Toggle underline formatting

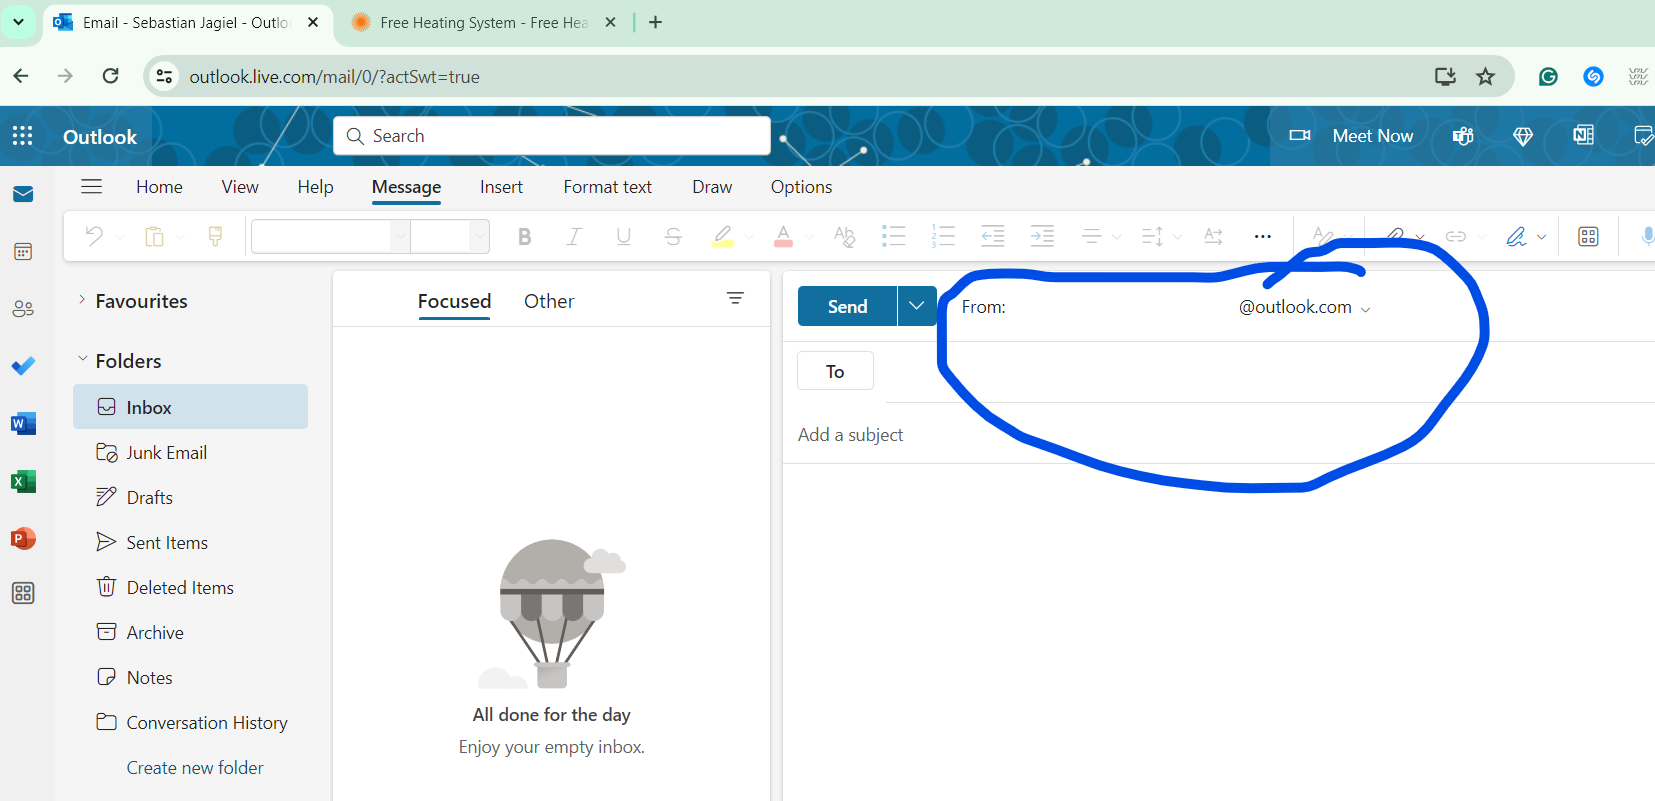tap(623, 237)
